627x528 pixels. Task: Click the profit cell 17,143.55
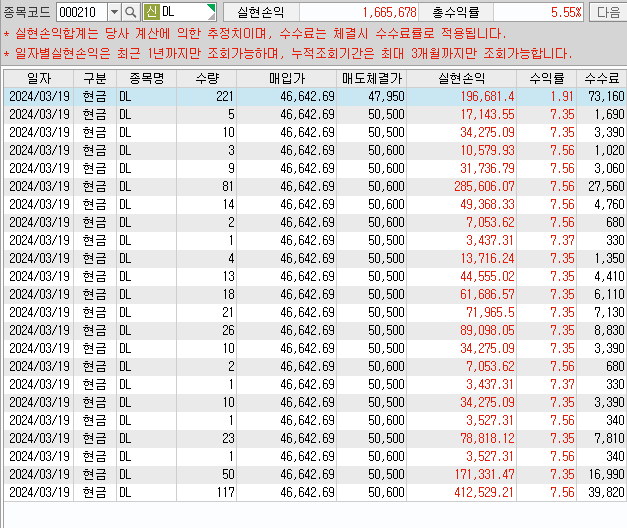pos(461,114)
